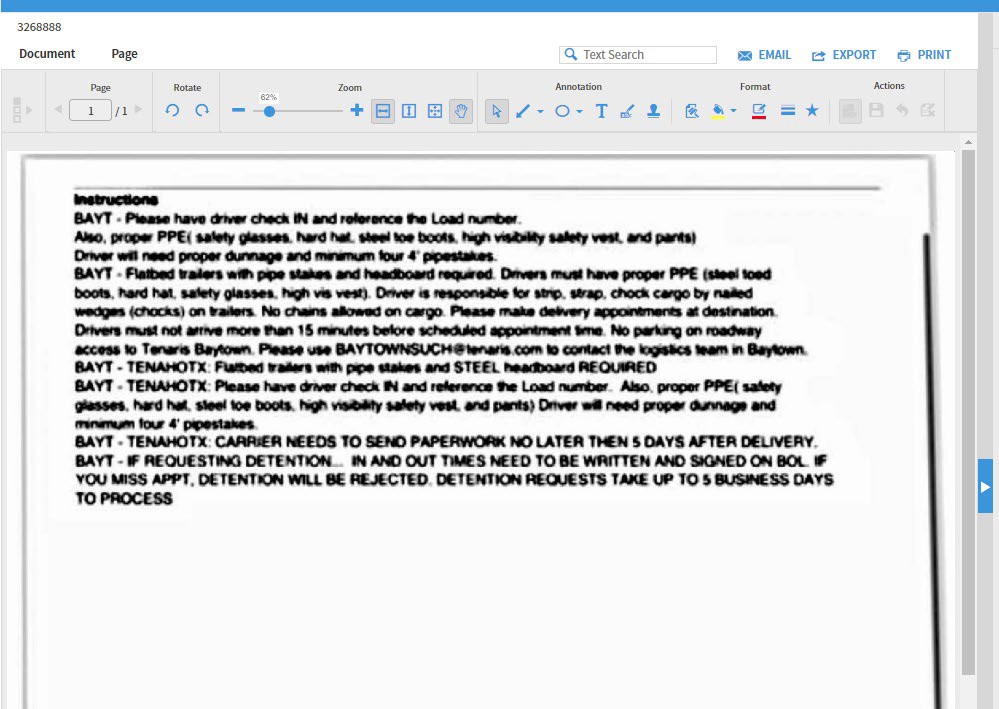Viewport: 999px width, 709px height.
Task: Expand the blue side panel arrow tab
Action: 985,486
